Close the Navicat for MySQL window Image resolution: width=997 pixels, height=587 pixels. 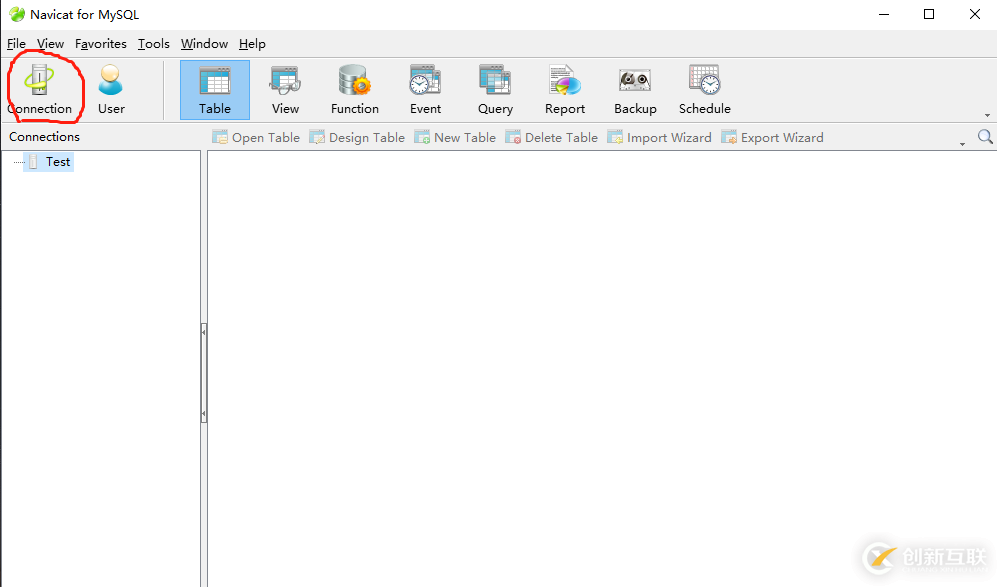tap(975, 14)
